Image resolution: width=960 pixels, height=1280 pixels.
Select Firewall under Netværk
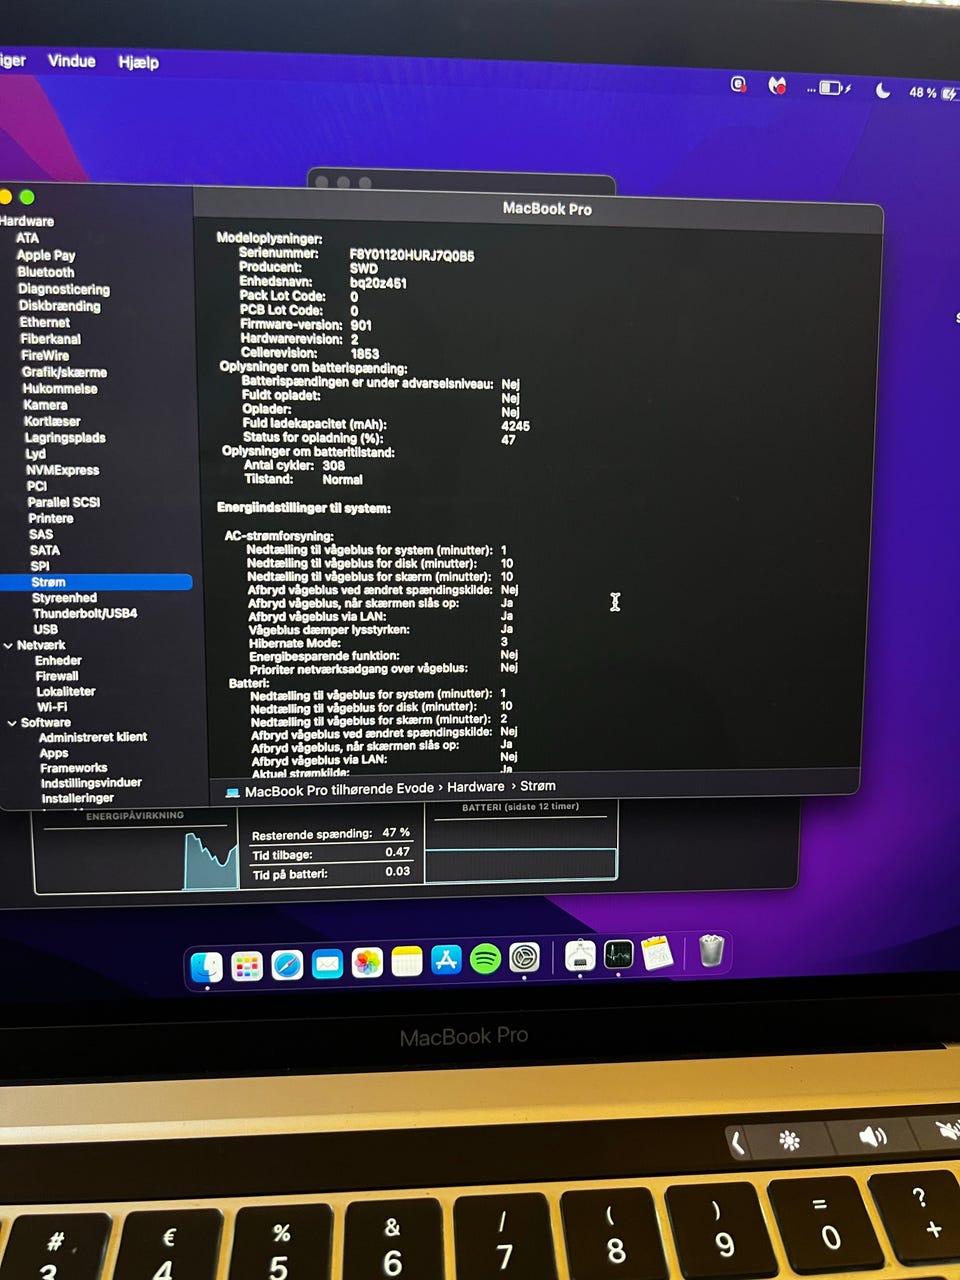click(x=57, y=676)
